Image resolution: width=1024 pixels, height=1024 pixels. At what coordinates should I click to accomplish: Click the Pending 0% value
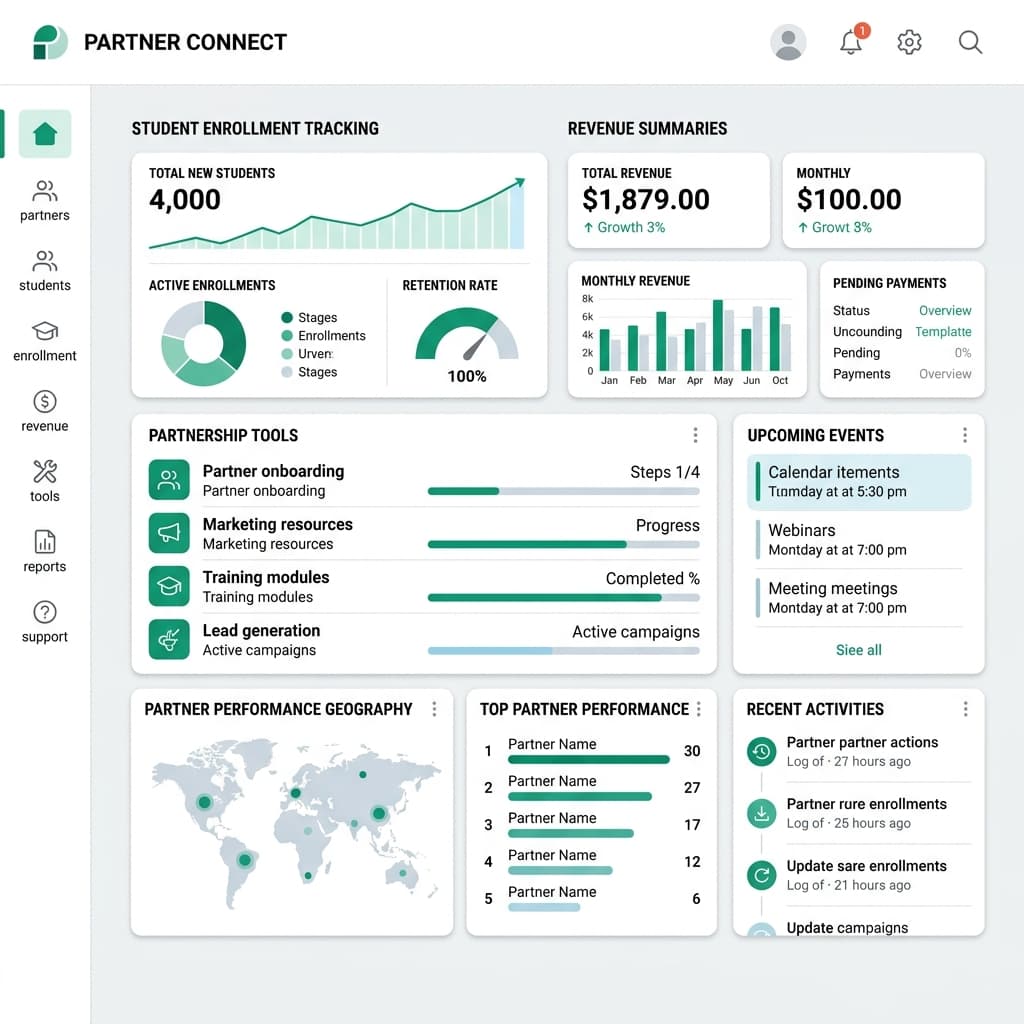point(963,353)
